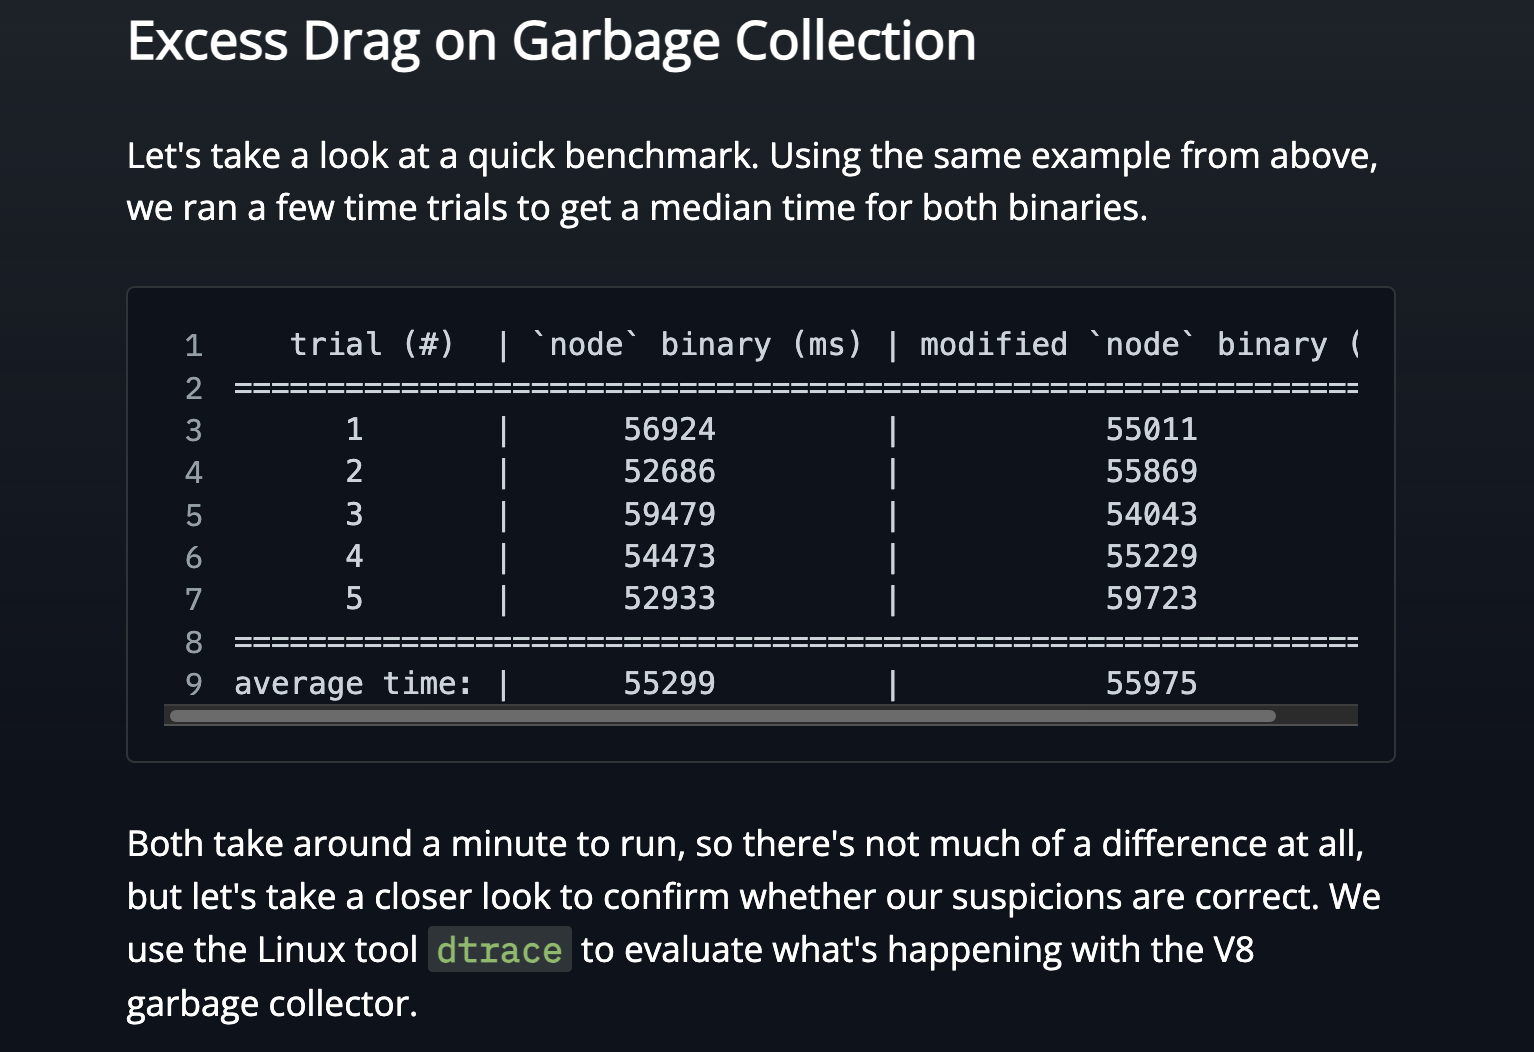Click the value 56924 in trial 1
This screenshot has width=1534, height=1052.
click(x=669, y=430)
